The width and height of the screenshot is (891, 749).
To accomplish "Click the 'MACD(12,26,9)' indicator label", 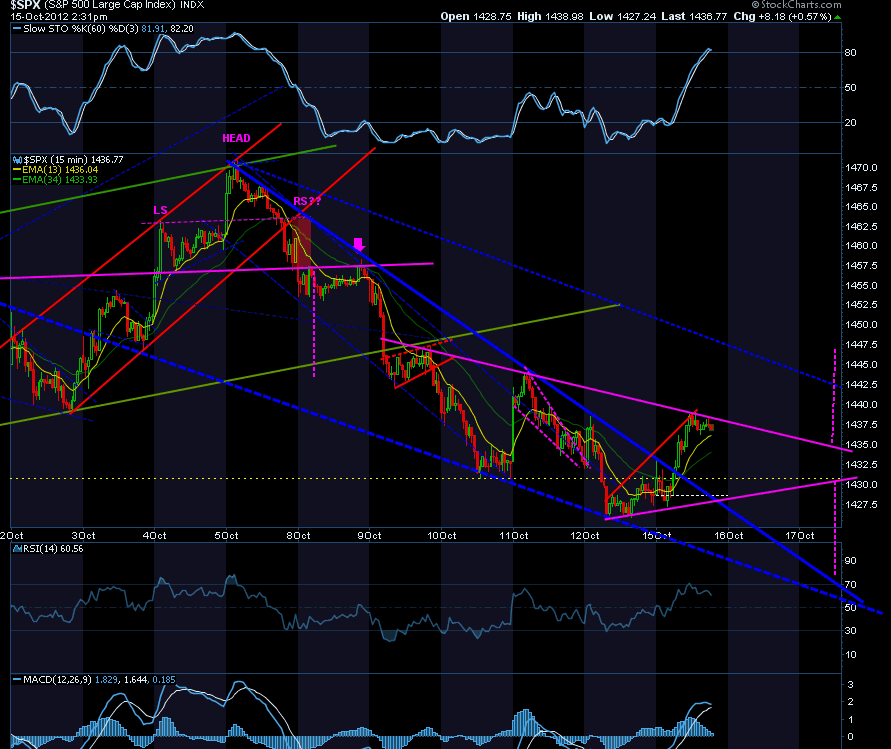I will coord(57,680).
